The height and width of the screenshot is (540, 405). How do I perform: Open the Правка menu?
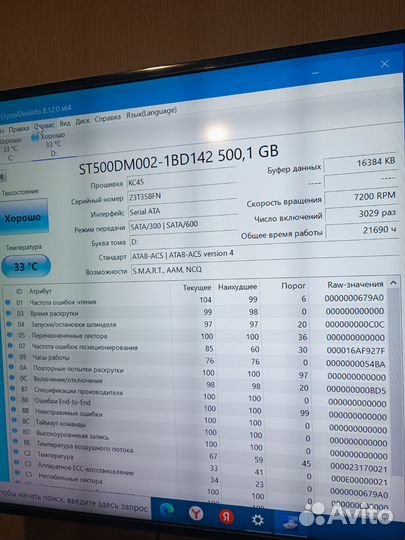coord(19,128)
